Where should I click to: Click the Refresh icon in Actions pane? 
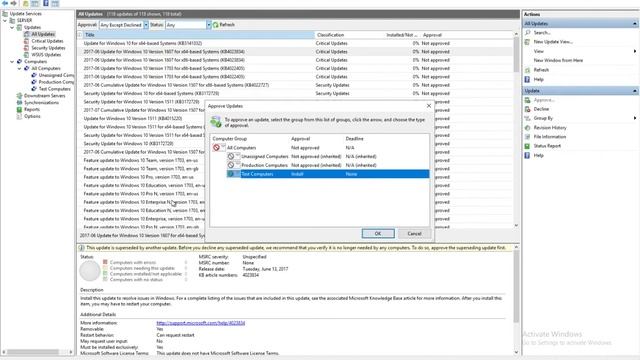(x=527, y=70)
